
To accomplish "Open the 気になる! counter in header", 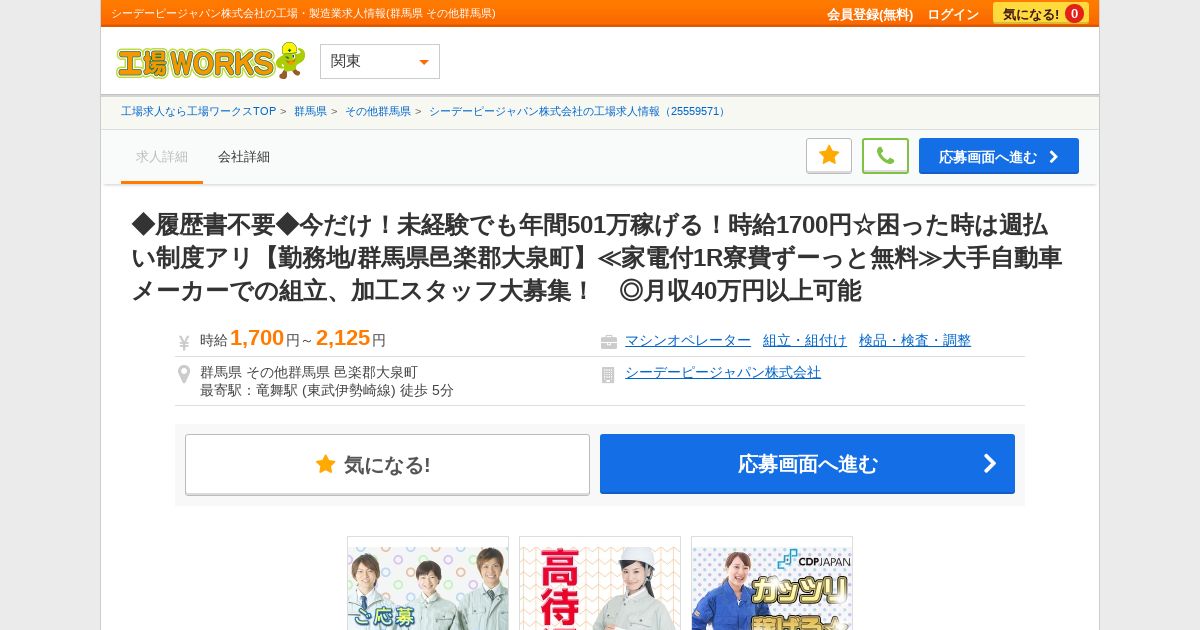I will (x=1041, y=13).
